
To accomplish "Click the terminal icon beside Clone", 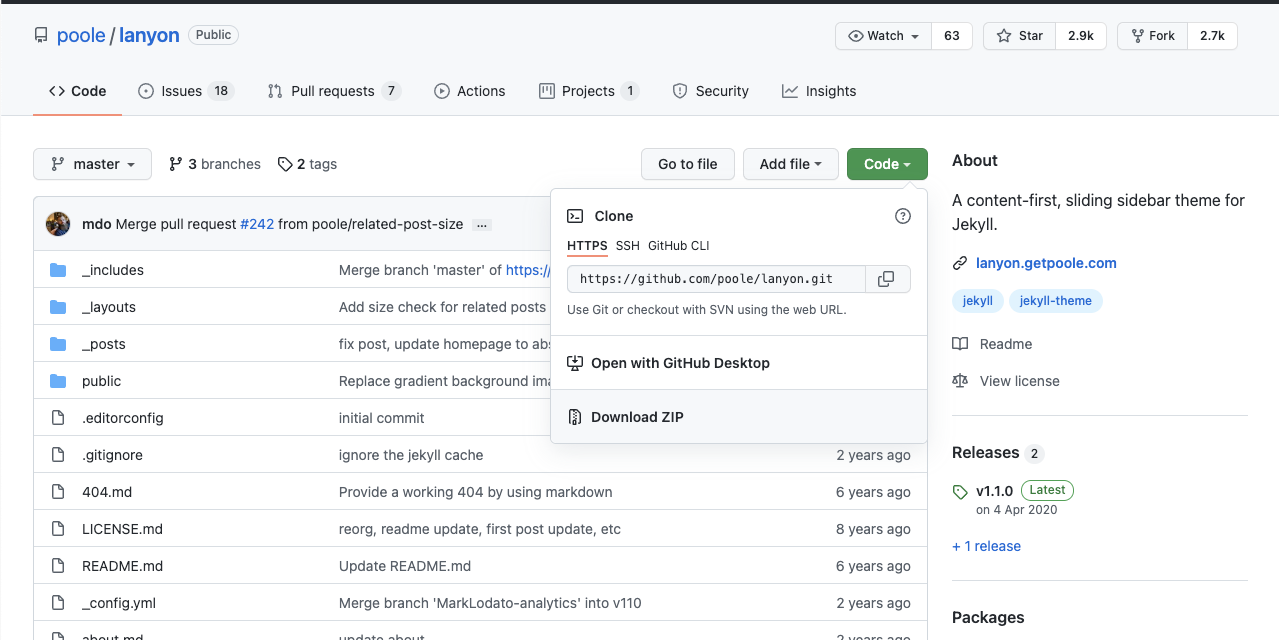I will (x=575, y=216).
